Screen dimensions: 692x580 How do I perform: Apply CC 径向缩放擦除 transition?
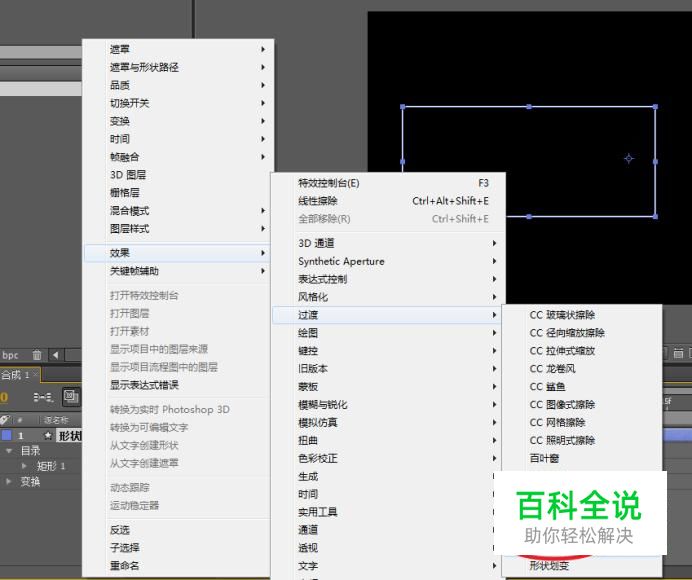(582, 333)
